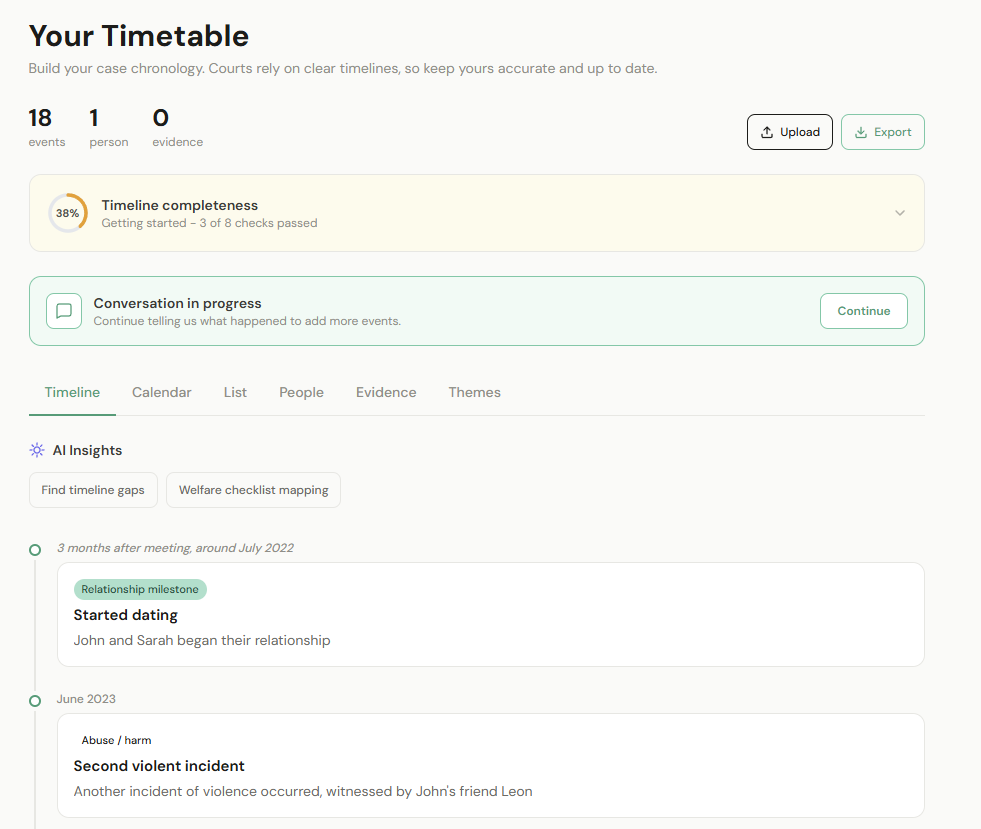Click the AI Insights sparkle icon
This screenshot has width=981, height=829.
(37, 450)
